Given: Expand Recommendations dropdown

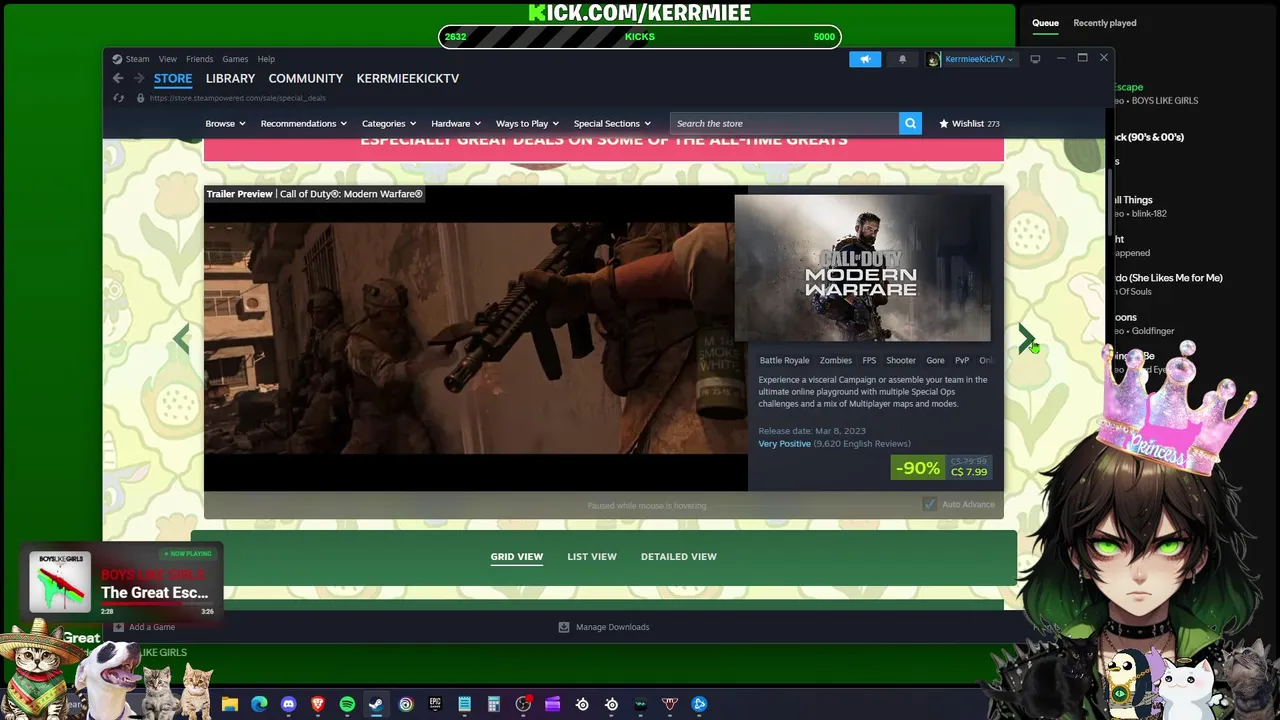Looking at the screenshot, I should 303,123.
